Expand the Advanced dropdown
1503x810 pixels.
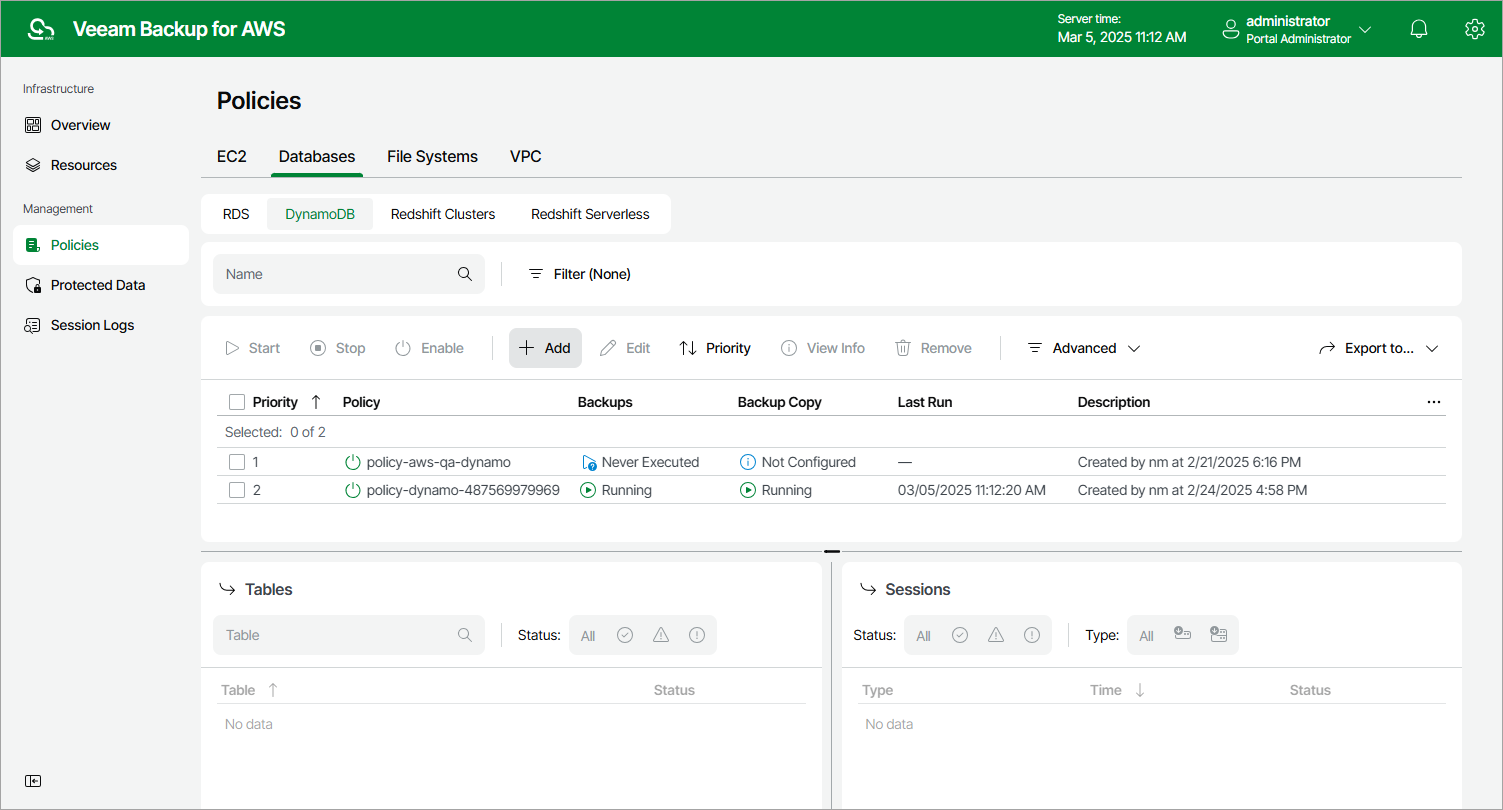coord(1084,348)
